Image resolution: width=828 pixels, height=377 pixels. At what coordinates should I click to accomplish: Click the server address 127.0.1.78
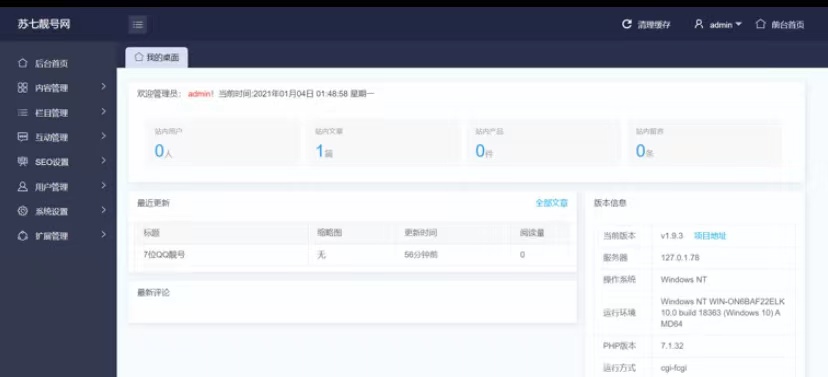(680, 258)
